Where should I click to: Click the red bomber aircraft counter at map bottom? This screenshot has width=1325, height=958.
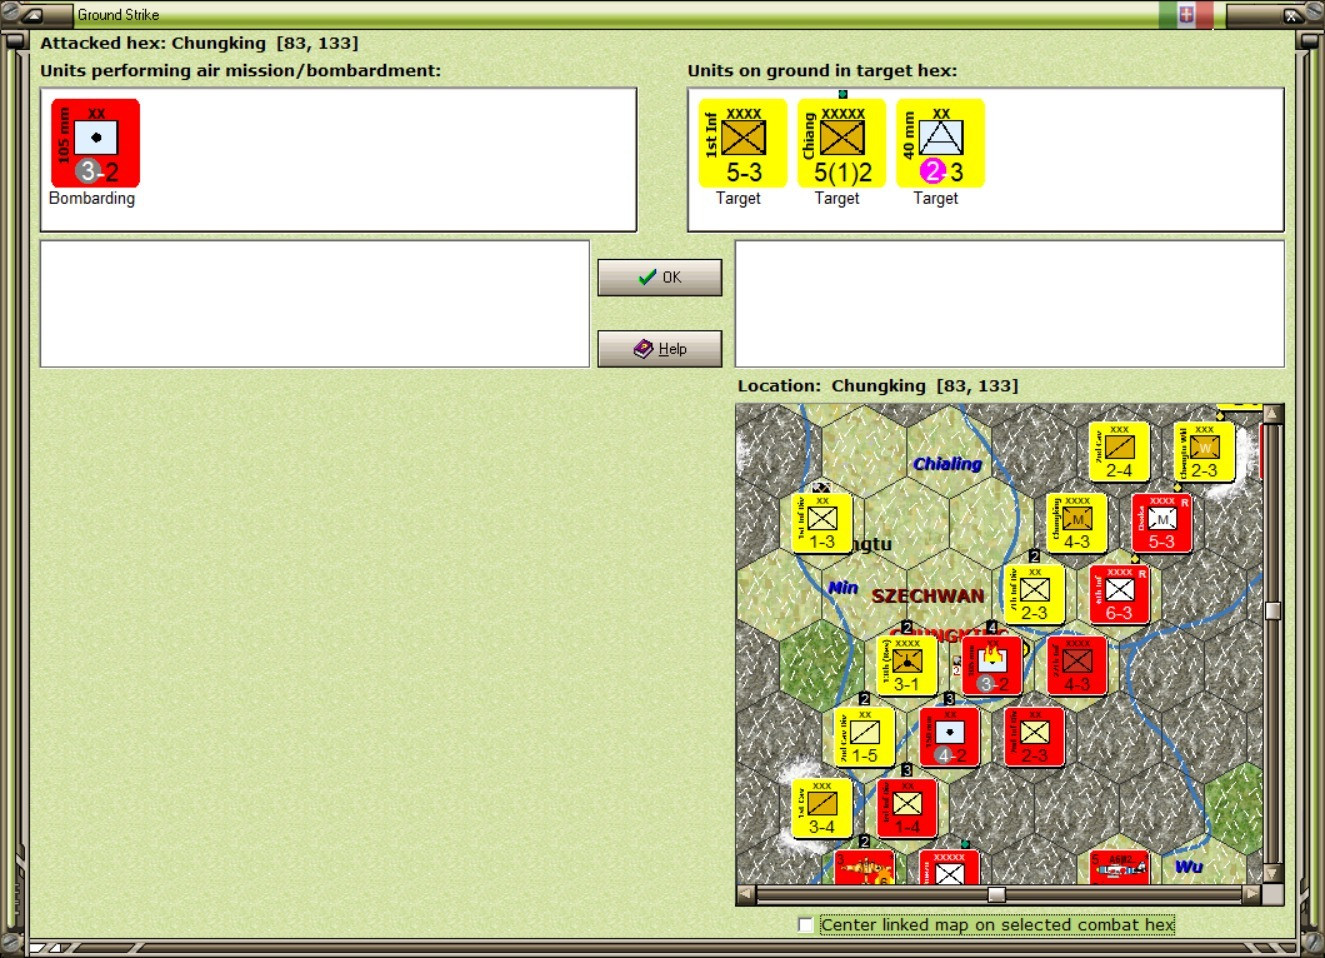click(865, 867)
